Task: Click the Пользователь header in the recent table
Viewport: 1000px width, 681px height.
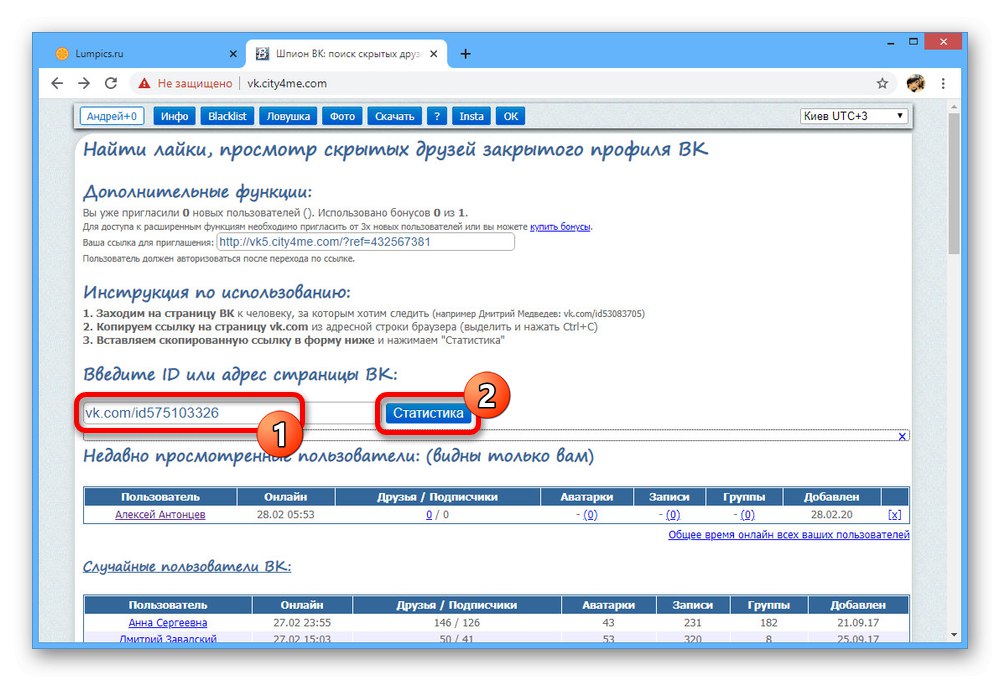Action: [160, 497]
